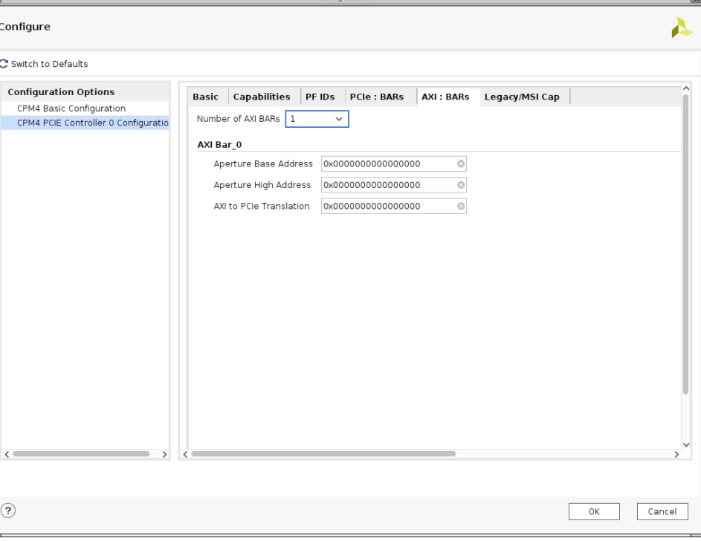Click the AXI Bar_0 section heading

coord(220,145)
